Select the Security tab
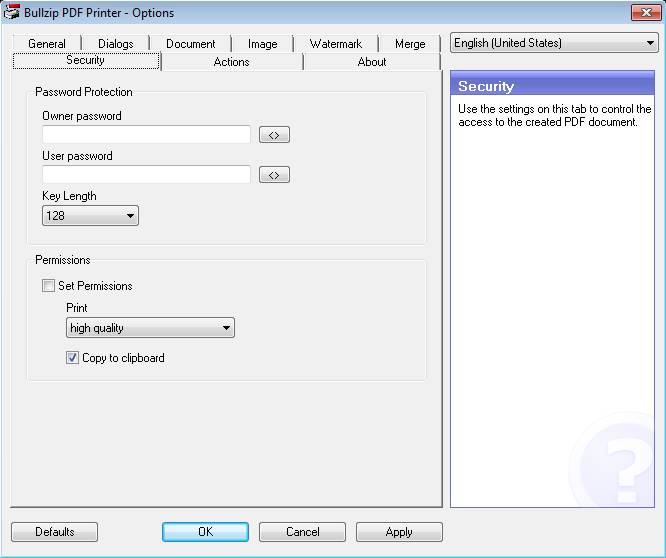666x558 pixels. [86, 60]
